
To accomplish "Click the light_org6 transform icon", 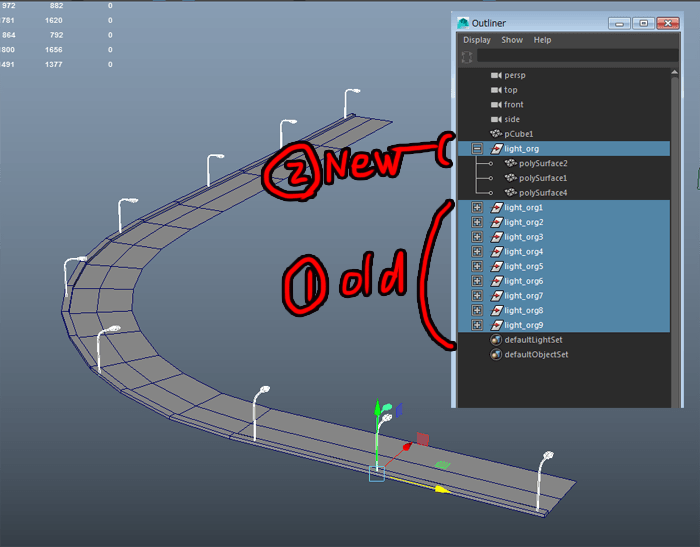I will click(x=496, y=281).
